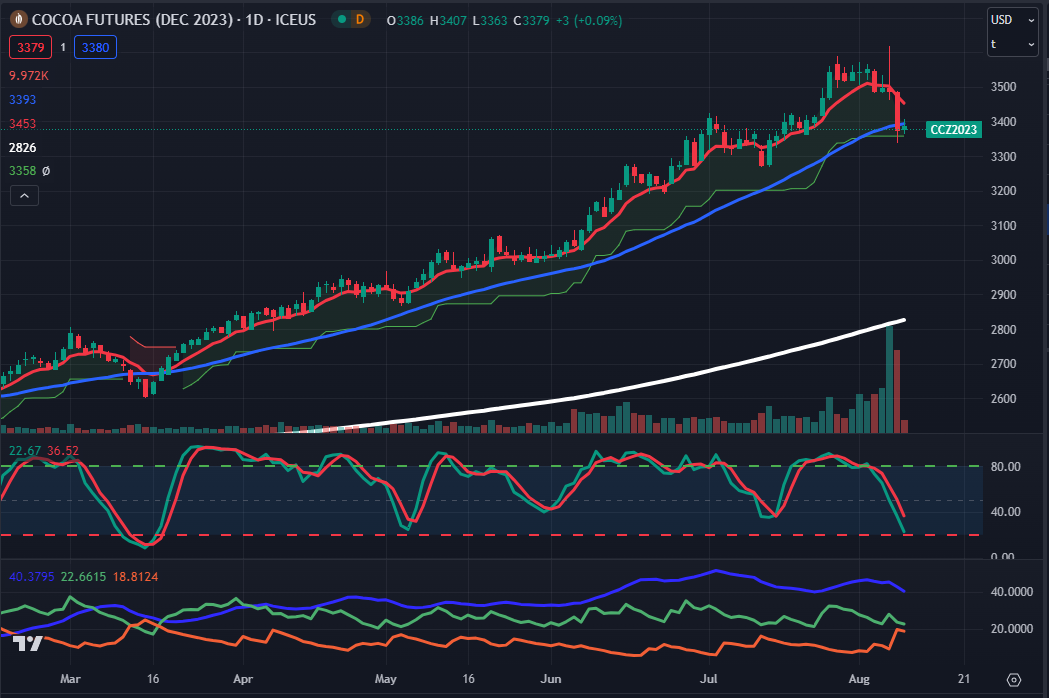Click the stochastic value 22.67
Screen dimensions: 1049x698
pos(25,451)
